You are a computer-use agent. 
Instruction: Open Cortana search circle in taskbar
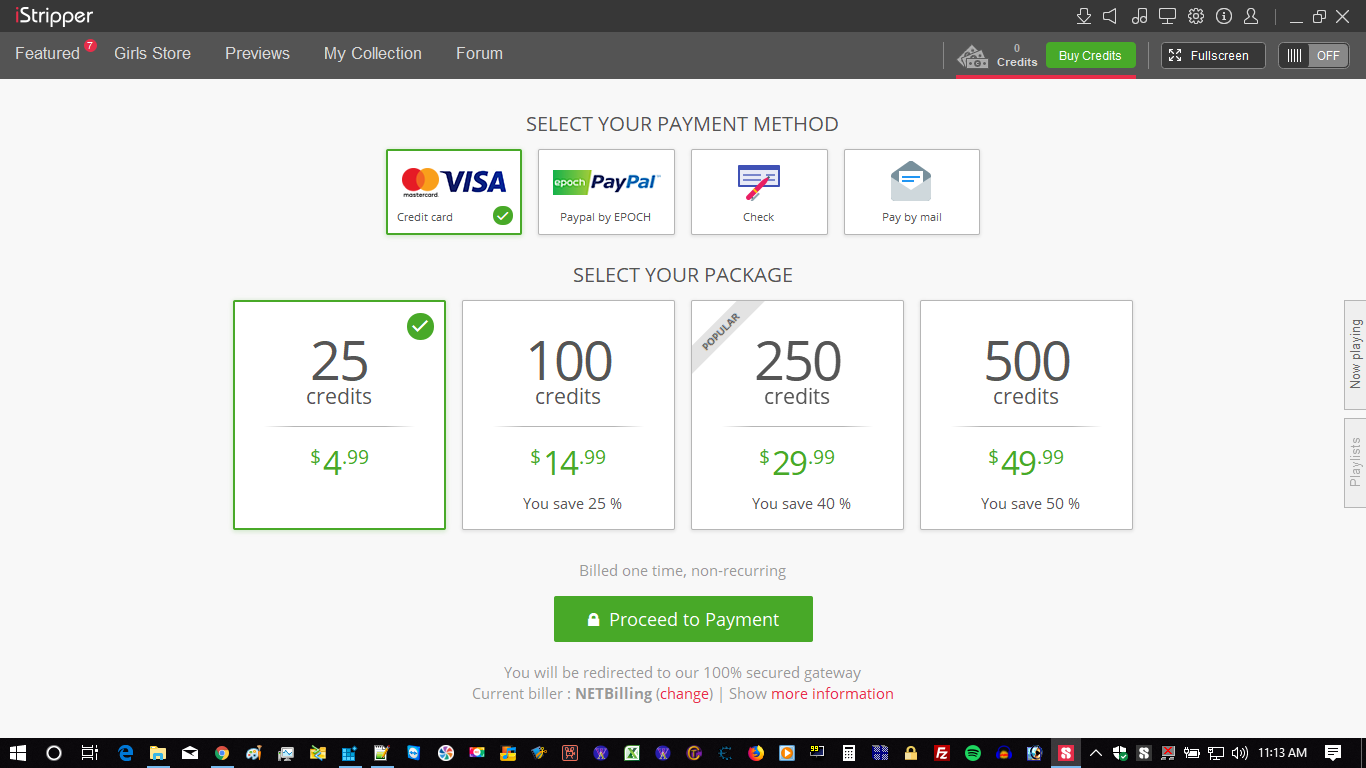pyautogui.click(x=54, y=753)
